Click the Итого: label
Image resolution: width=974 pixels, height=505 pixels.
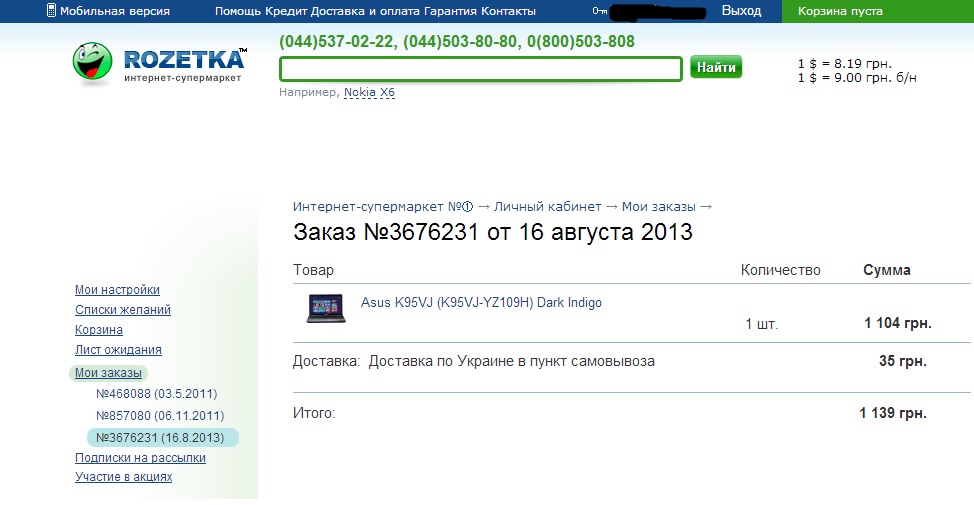pos(314,413)
